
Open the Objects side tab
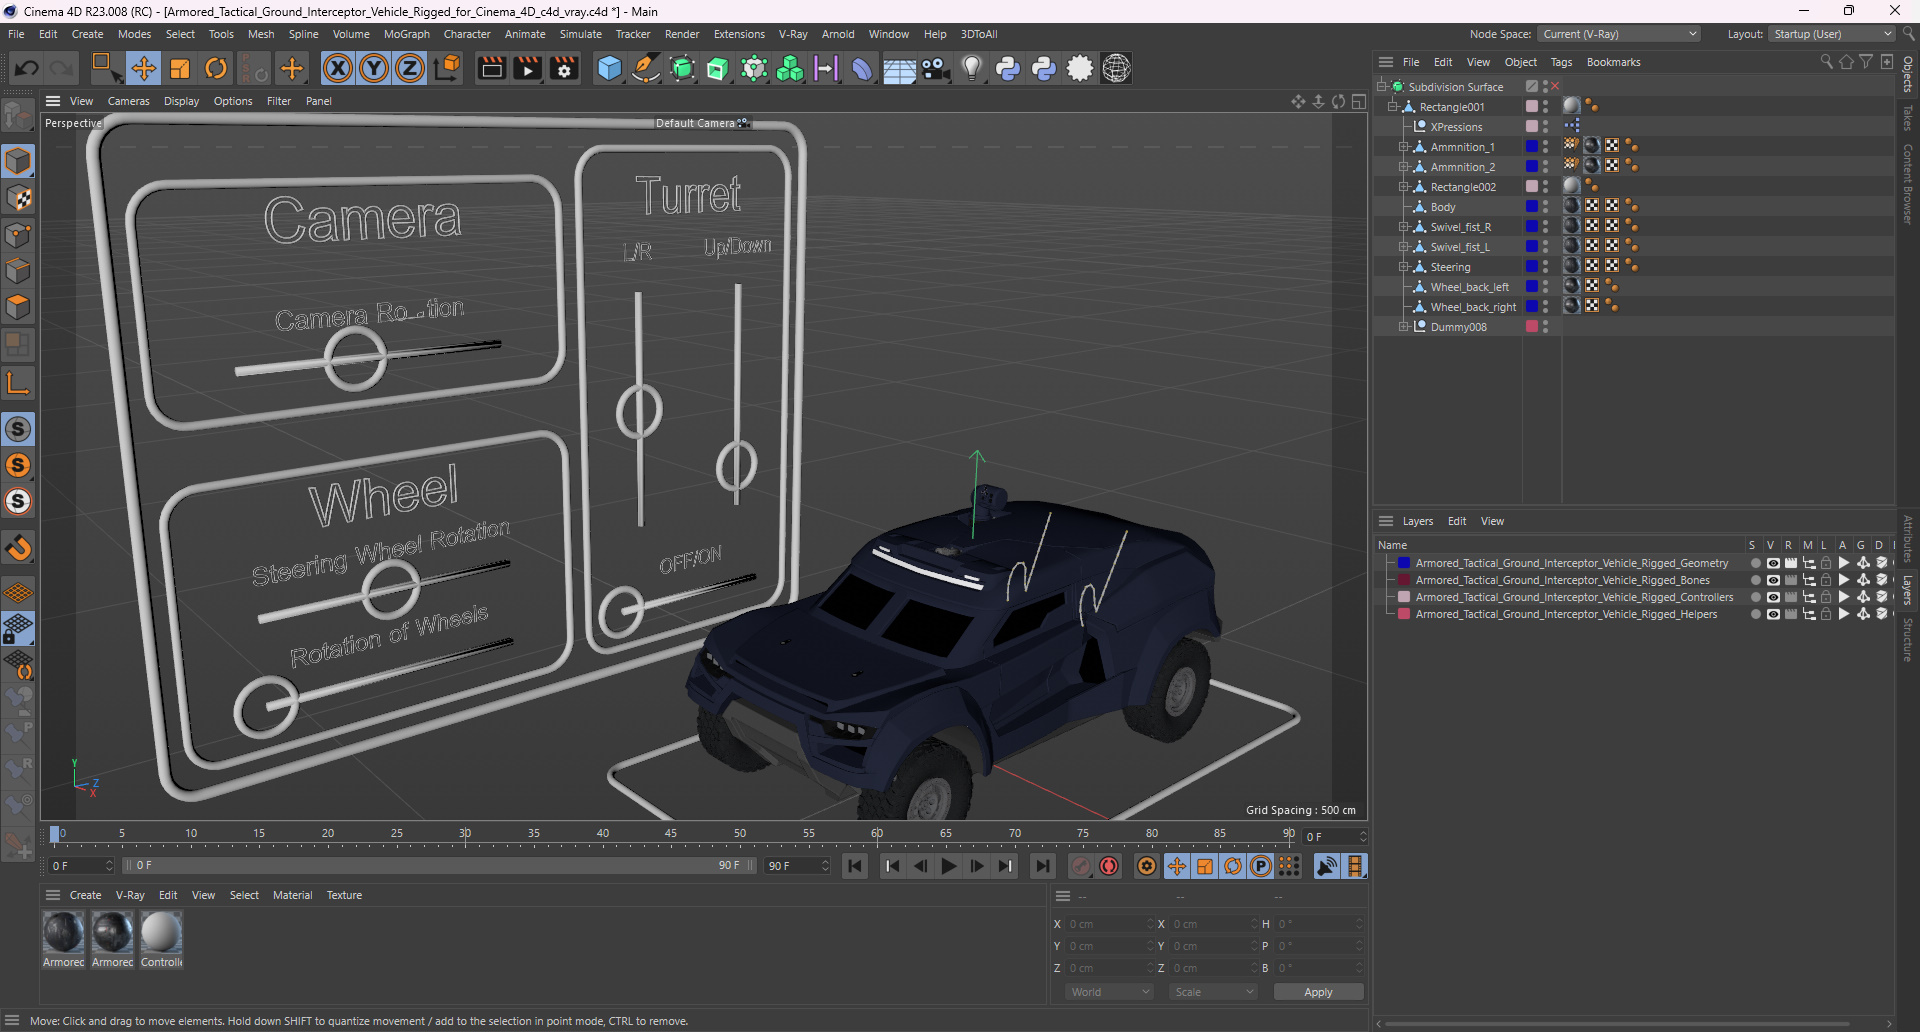(1908, 75)
